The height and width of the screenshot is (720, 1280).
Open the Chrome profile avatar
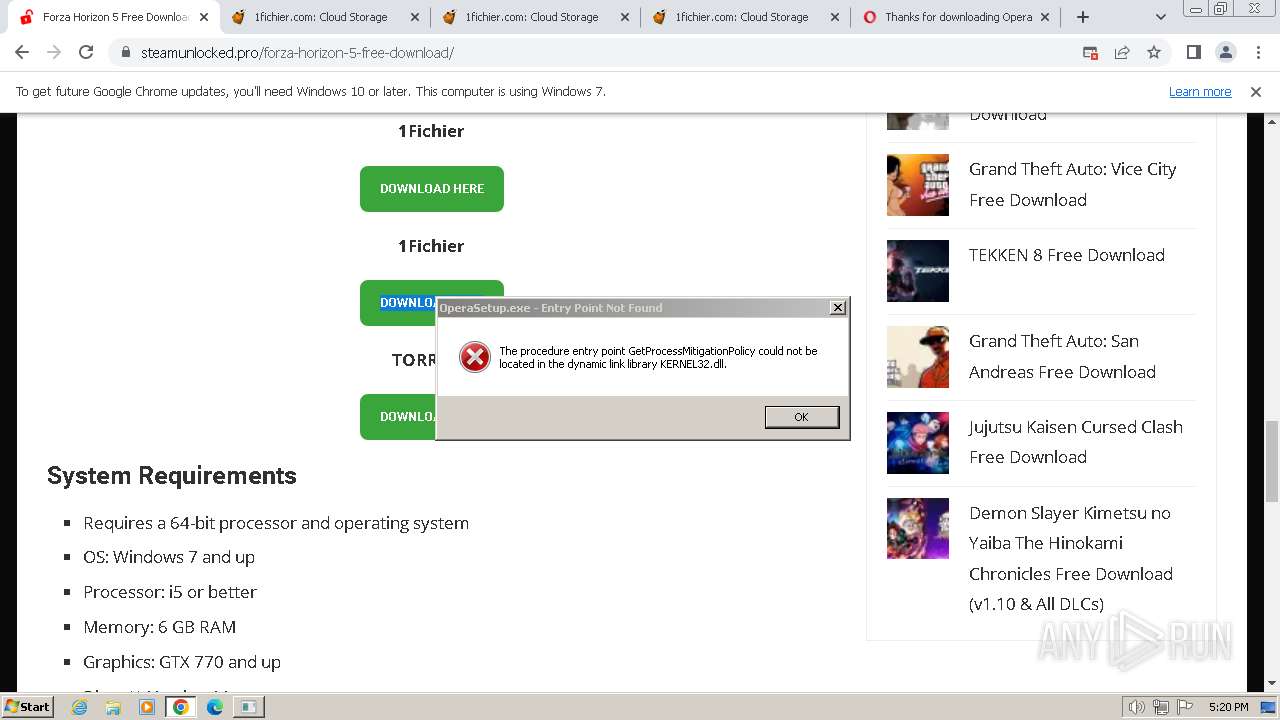click(x=1225, y=53)
